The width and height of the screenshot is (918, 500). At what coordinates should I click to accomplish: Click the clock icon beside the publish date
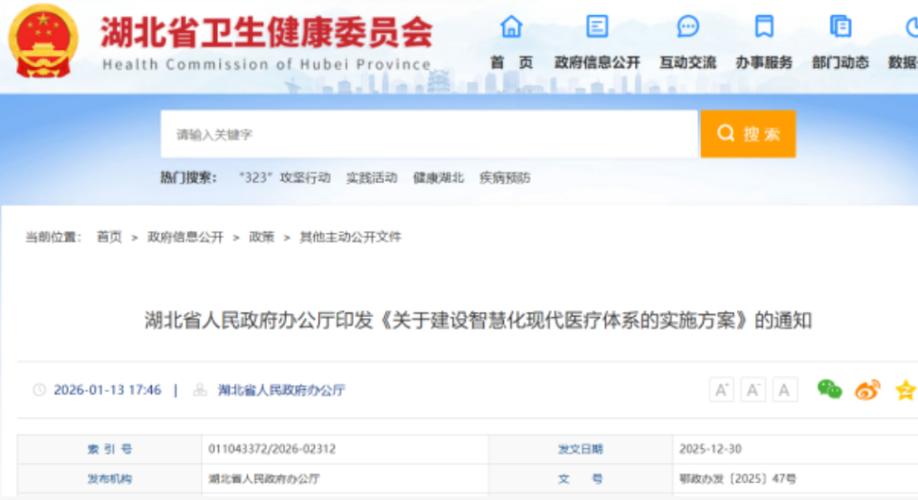click(39, 390)
